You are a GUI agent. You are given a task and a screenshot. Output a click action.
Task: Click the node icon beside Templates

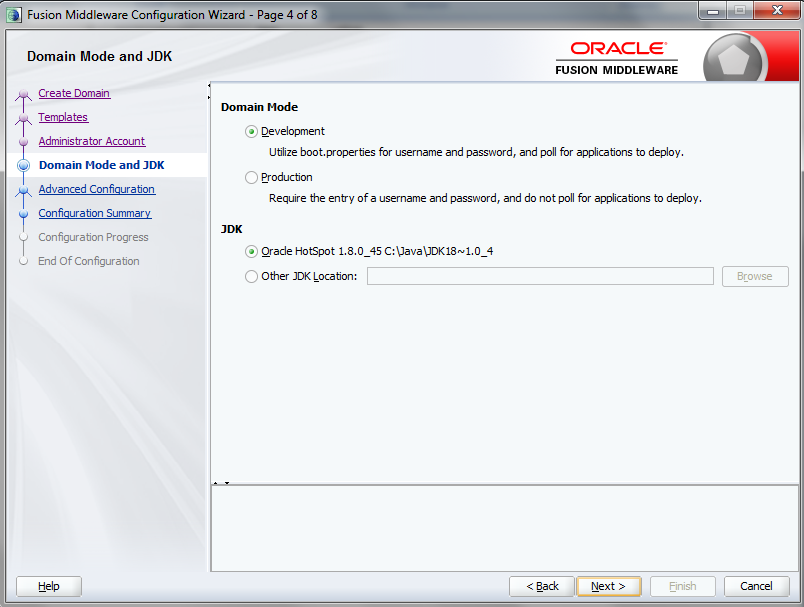click(x=23, y=117)
